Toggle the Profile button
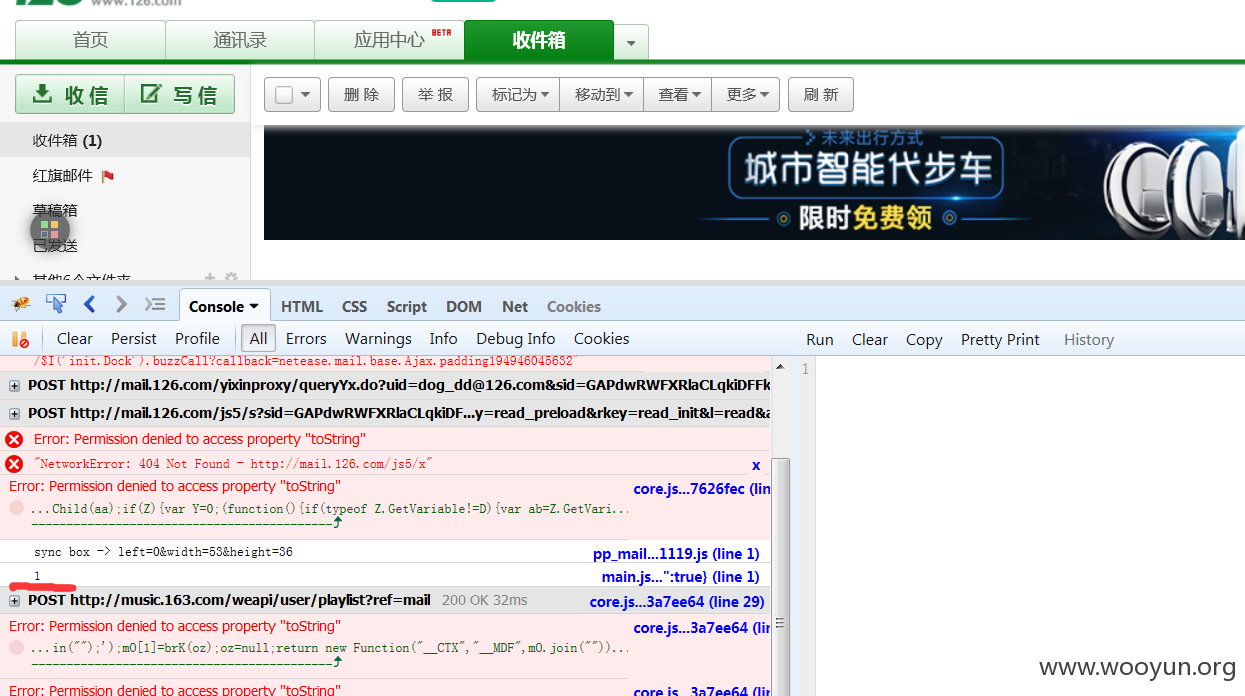The height and width of the screenshot is (696, 1245). 197,339
